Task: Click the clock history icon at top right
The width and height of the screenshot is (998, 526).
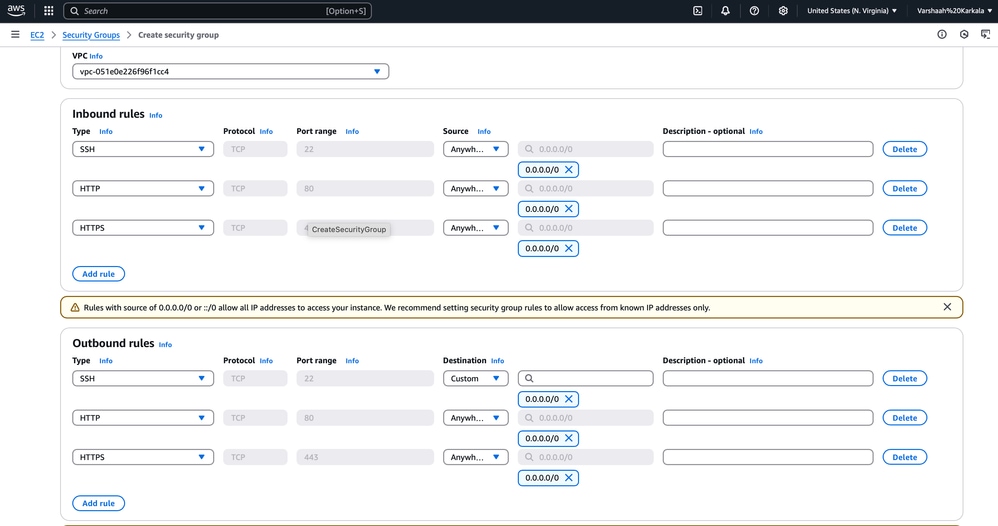Action: click(x=964, y=34)
